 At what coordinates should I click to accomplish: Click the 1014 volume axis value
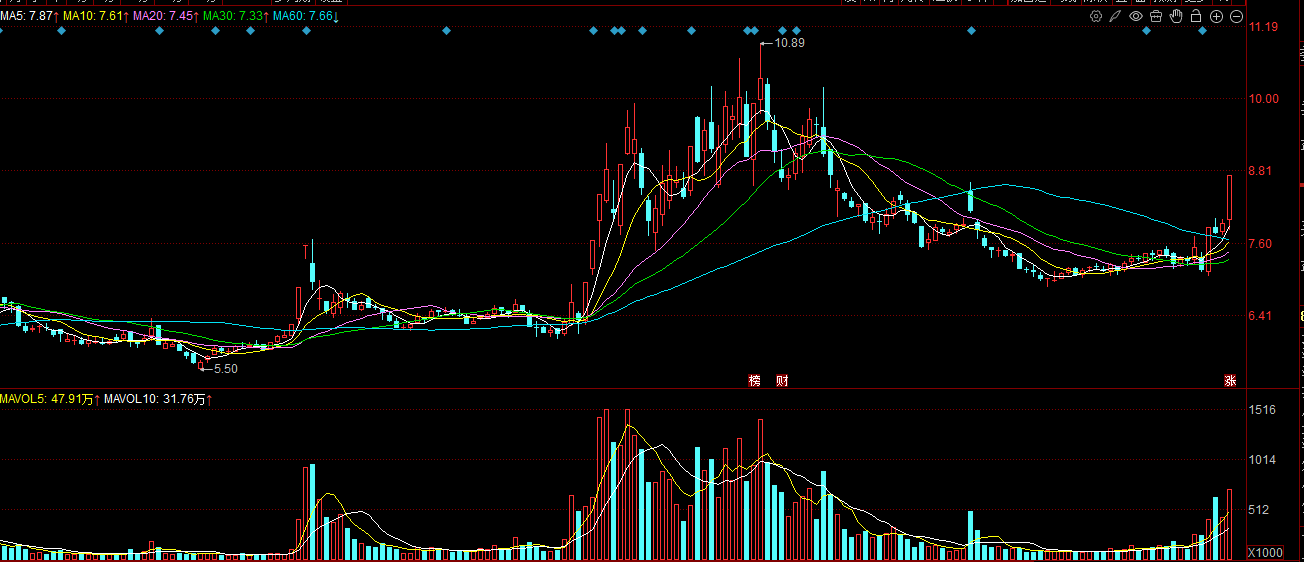coord(1262,460)
